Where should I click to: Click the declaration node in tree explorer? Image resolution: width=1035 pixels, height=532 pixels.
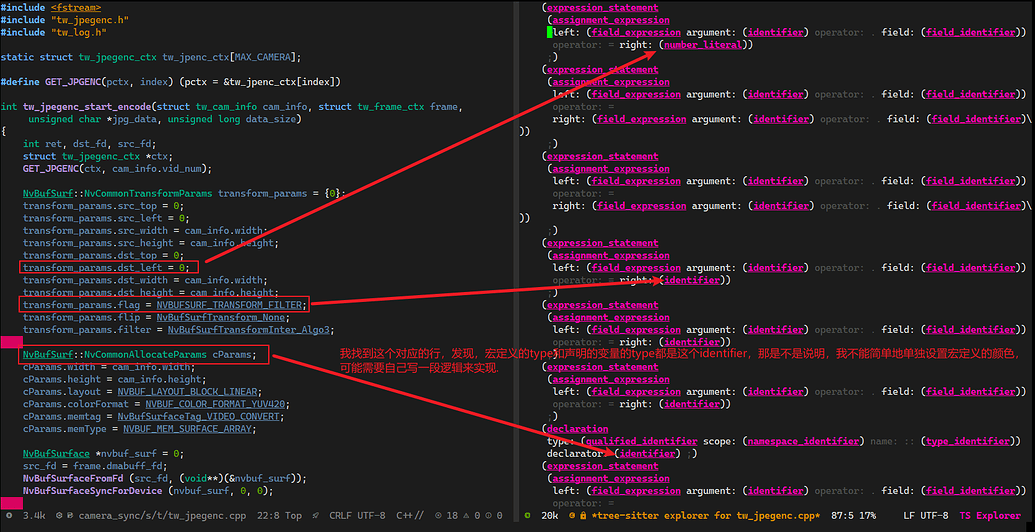tap(577, 429)
